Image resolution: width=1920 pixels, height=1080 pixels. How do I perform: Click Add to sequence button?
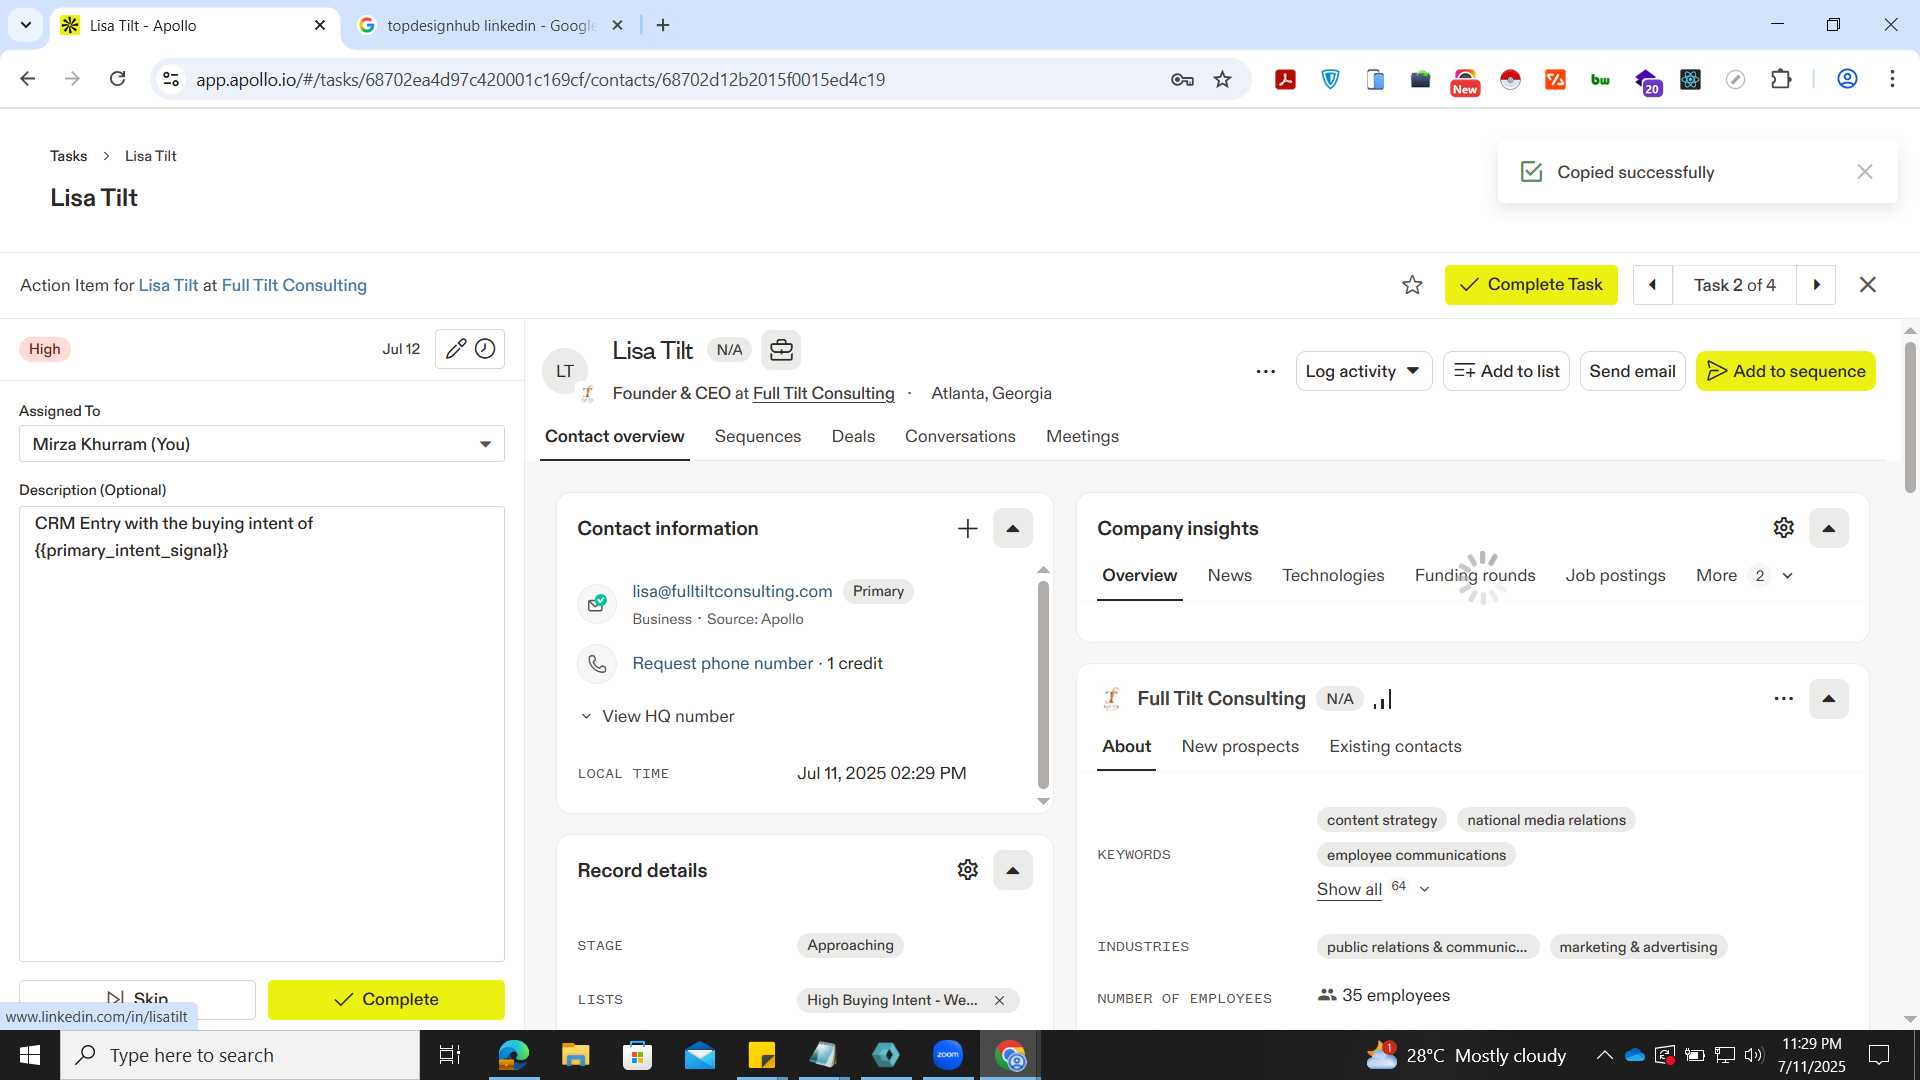(1785, 371)
